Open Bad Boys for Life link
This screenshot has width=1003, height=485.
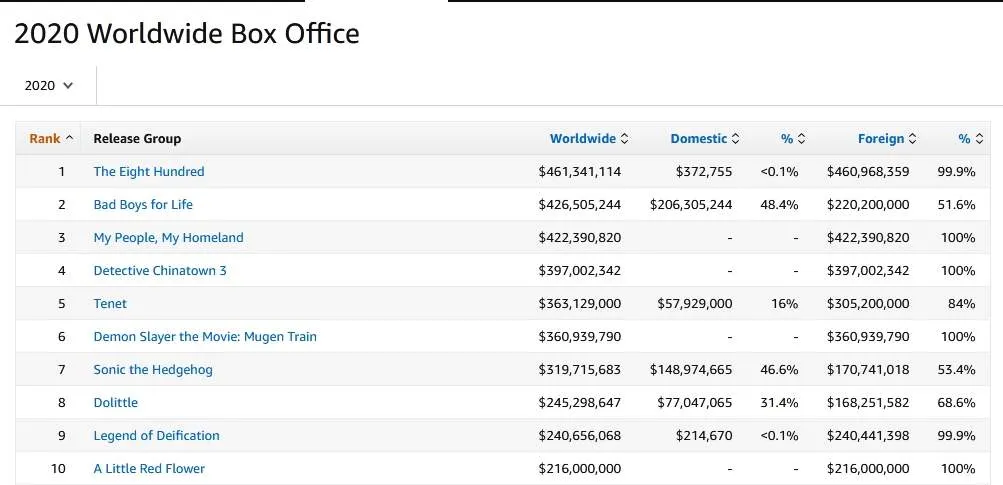click(142, 205)
